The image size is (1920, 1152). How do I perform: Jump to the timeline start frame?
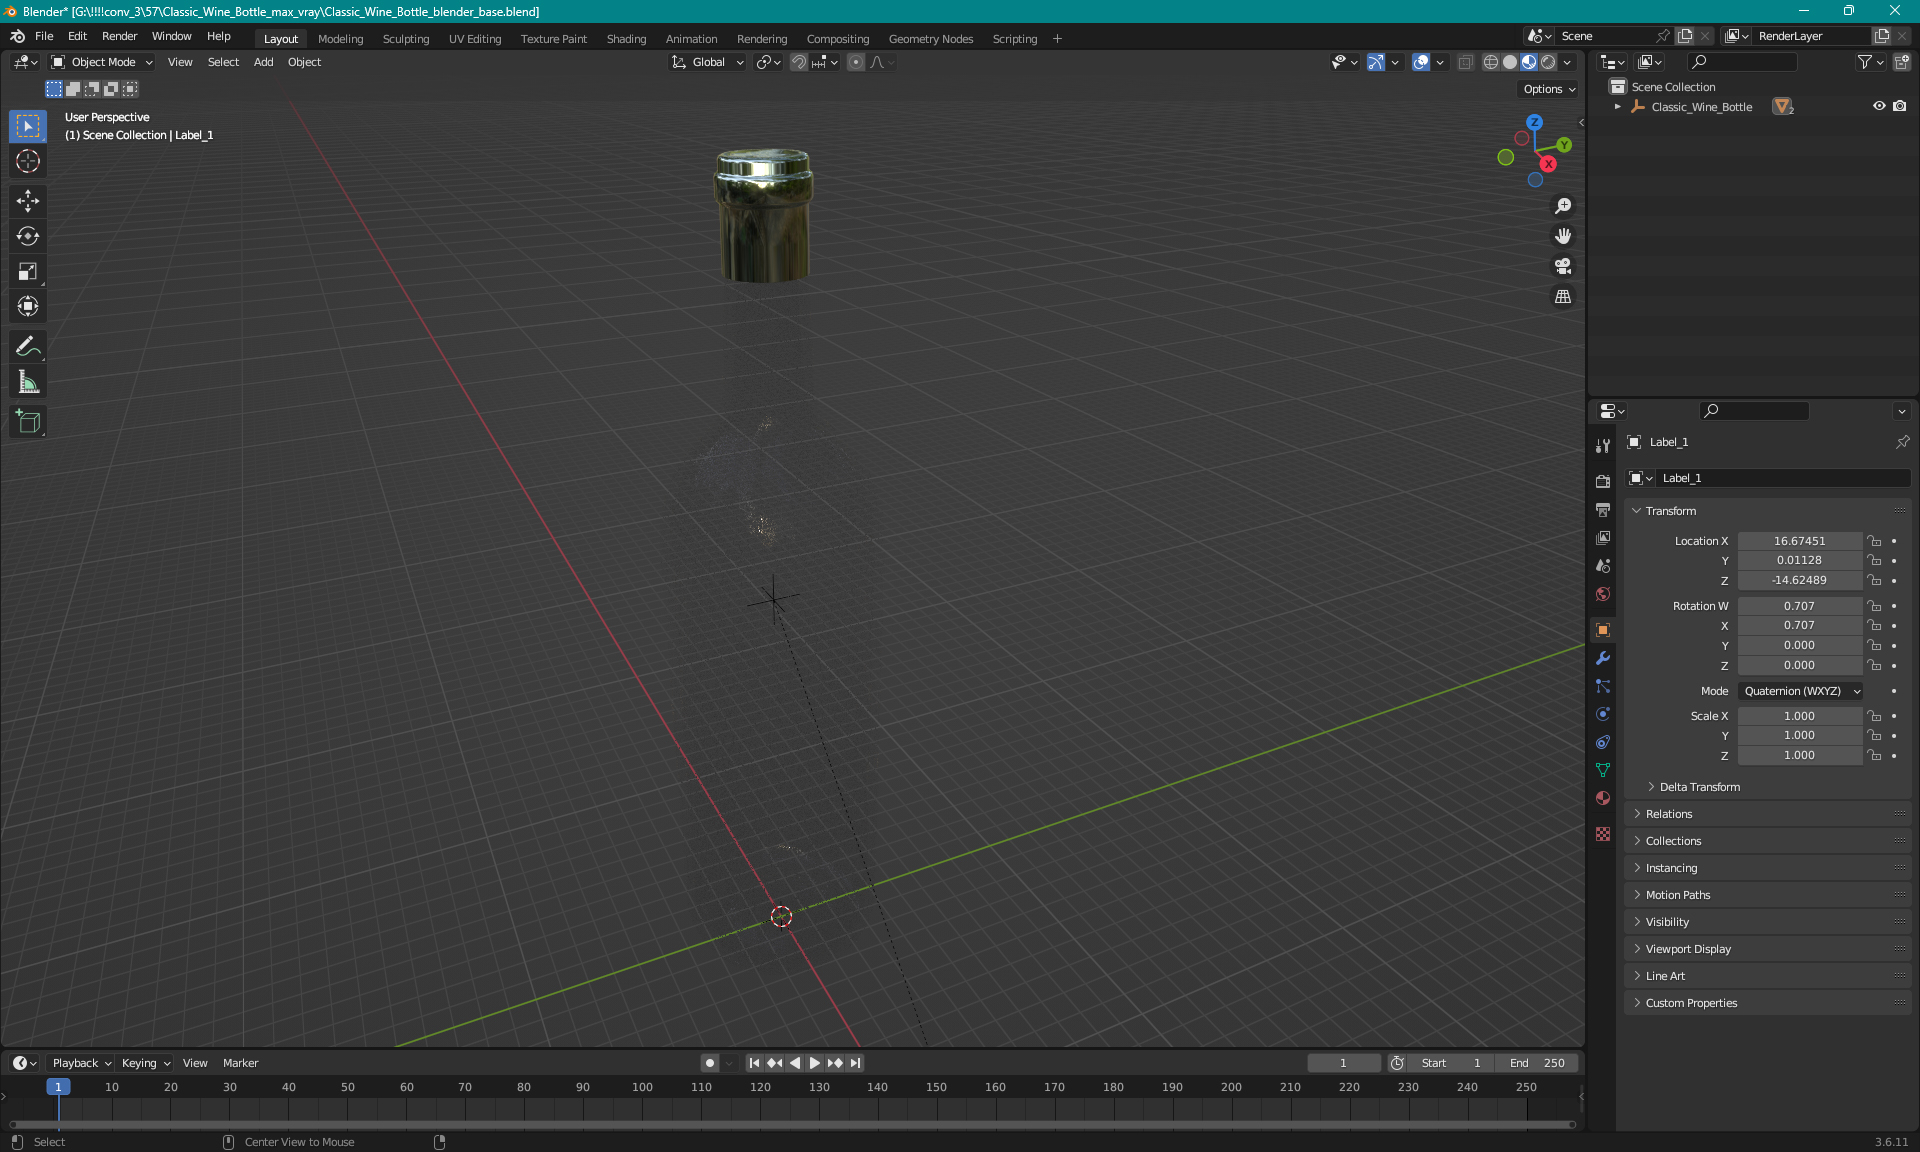[754, 1063]
